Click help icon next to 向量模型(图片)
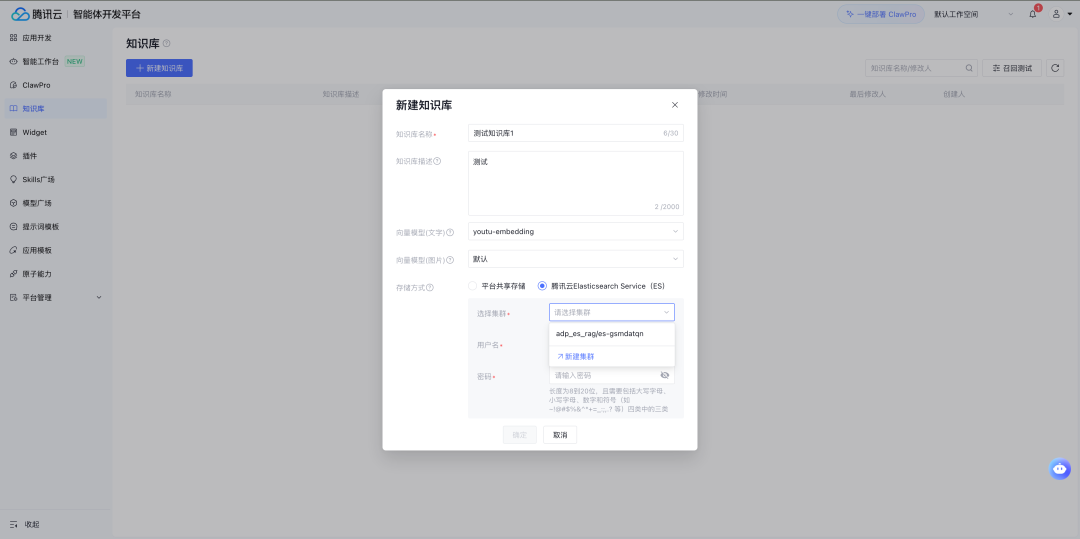 (450, 260)
